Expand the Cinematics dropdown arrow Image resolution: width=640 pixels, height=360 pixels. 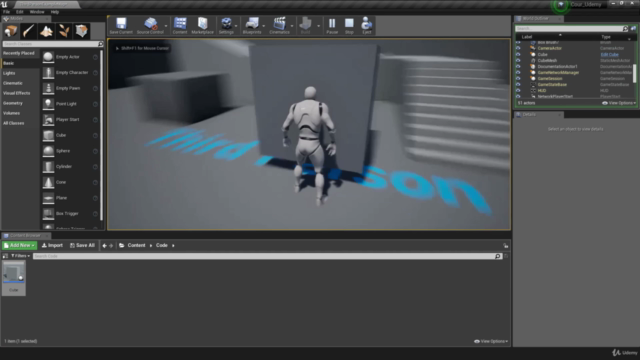click(x=292, y=26)
